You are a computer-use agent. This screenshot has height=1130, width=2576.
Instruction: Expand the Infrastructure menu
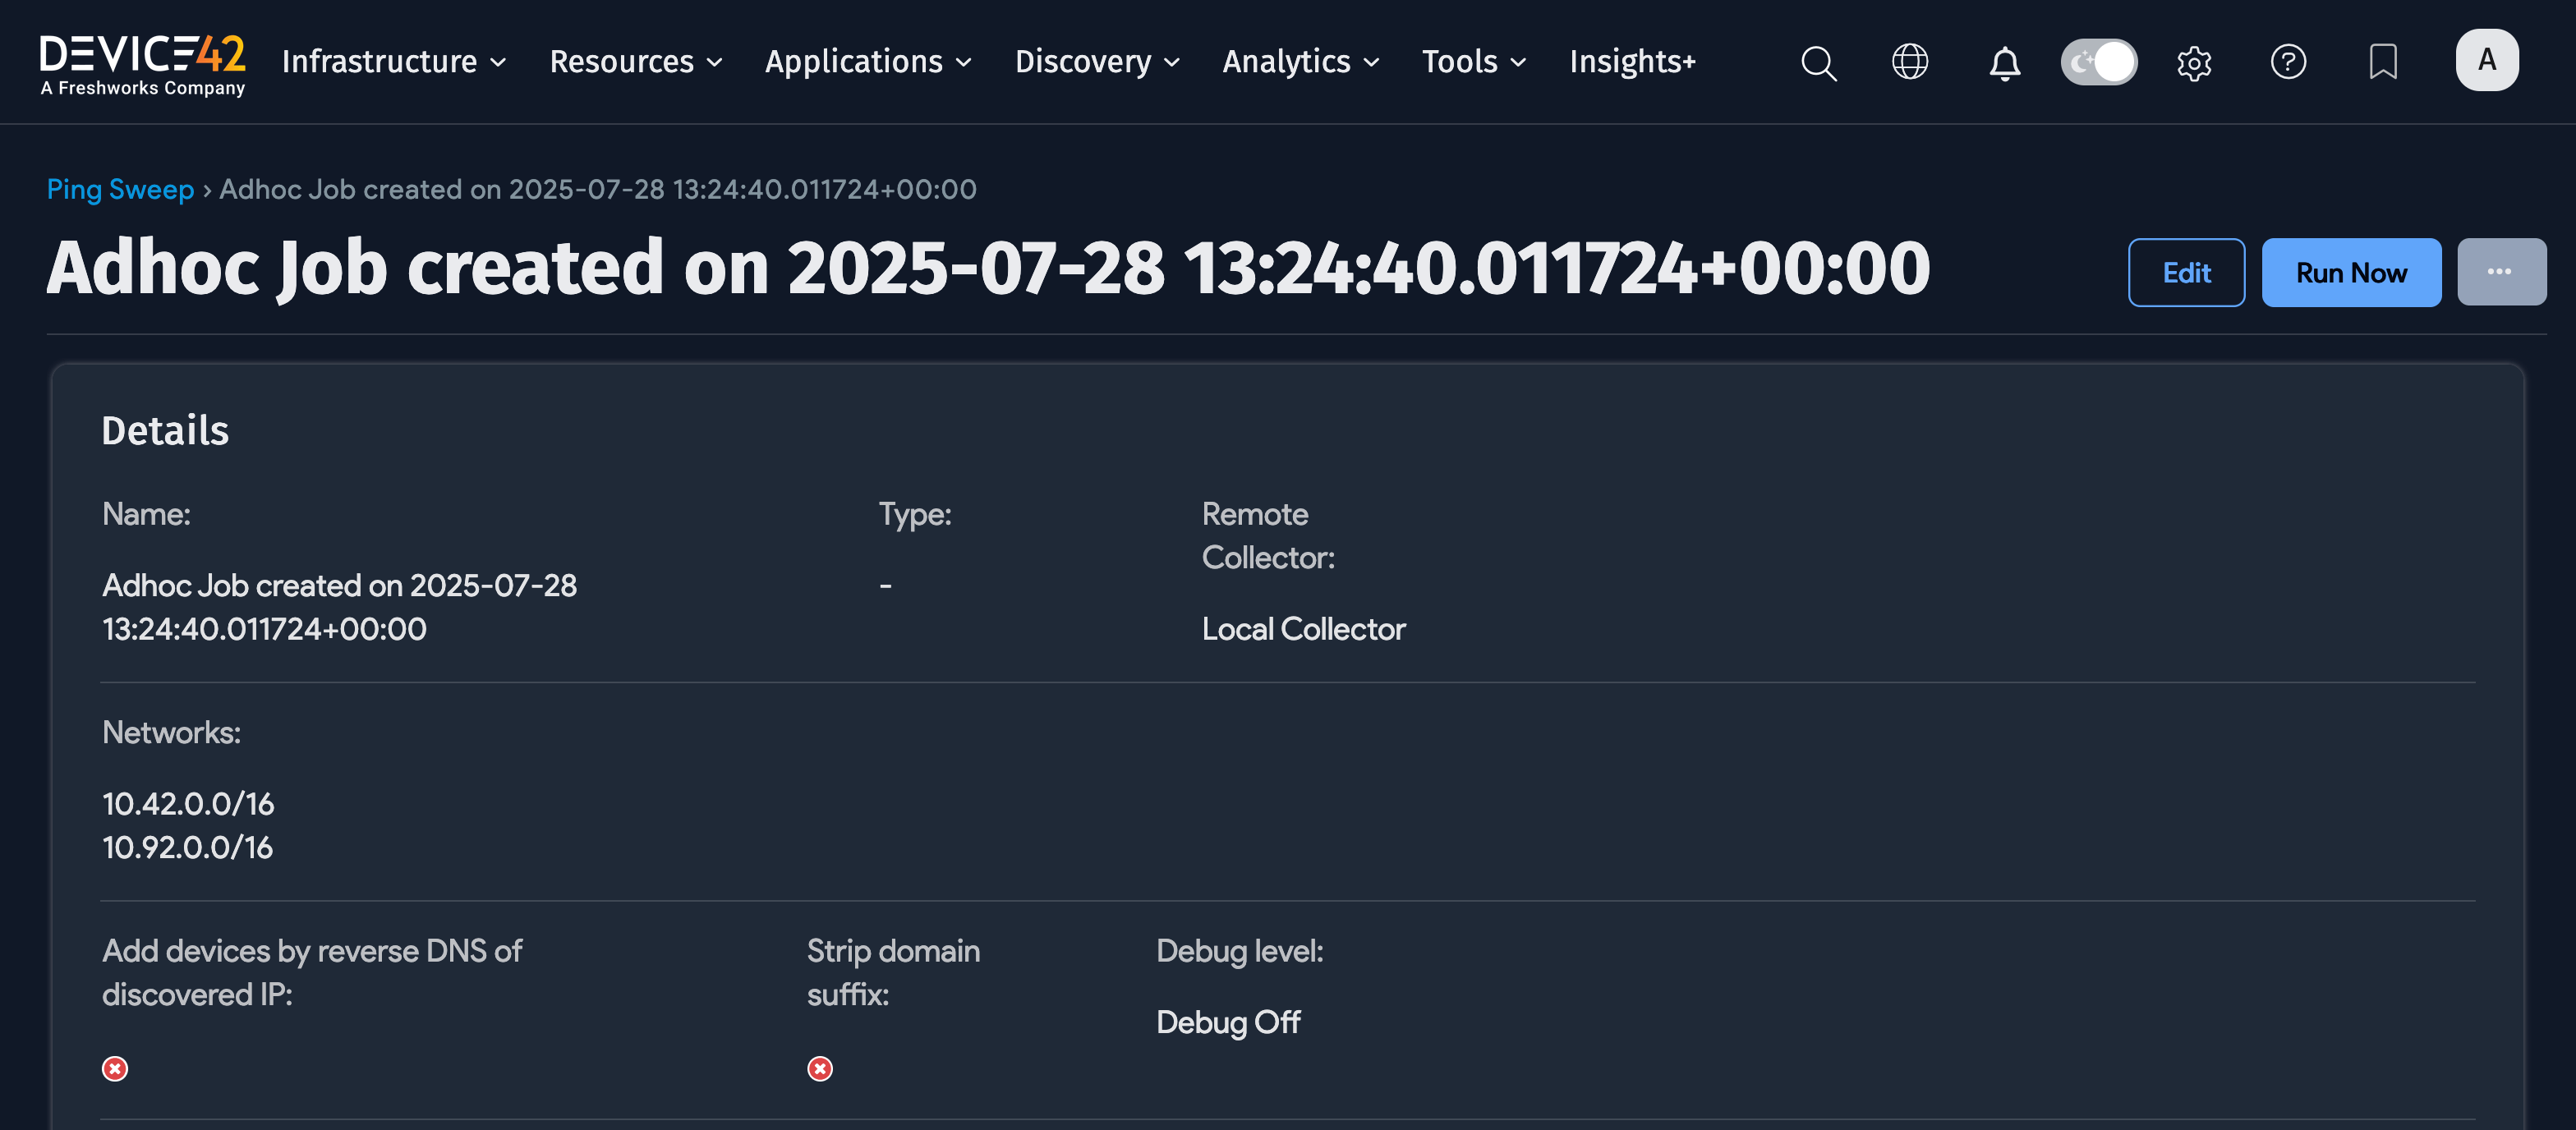[394, 62]
